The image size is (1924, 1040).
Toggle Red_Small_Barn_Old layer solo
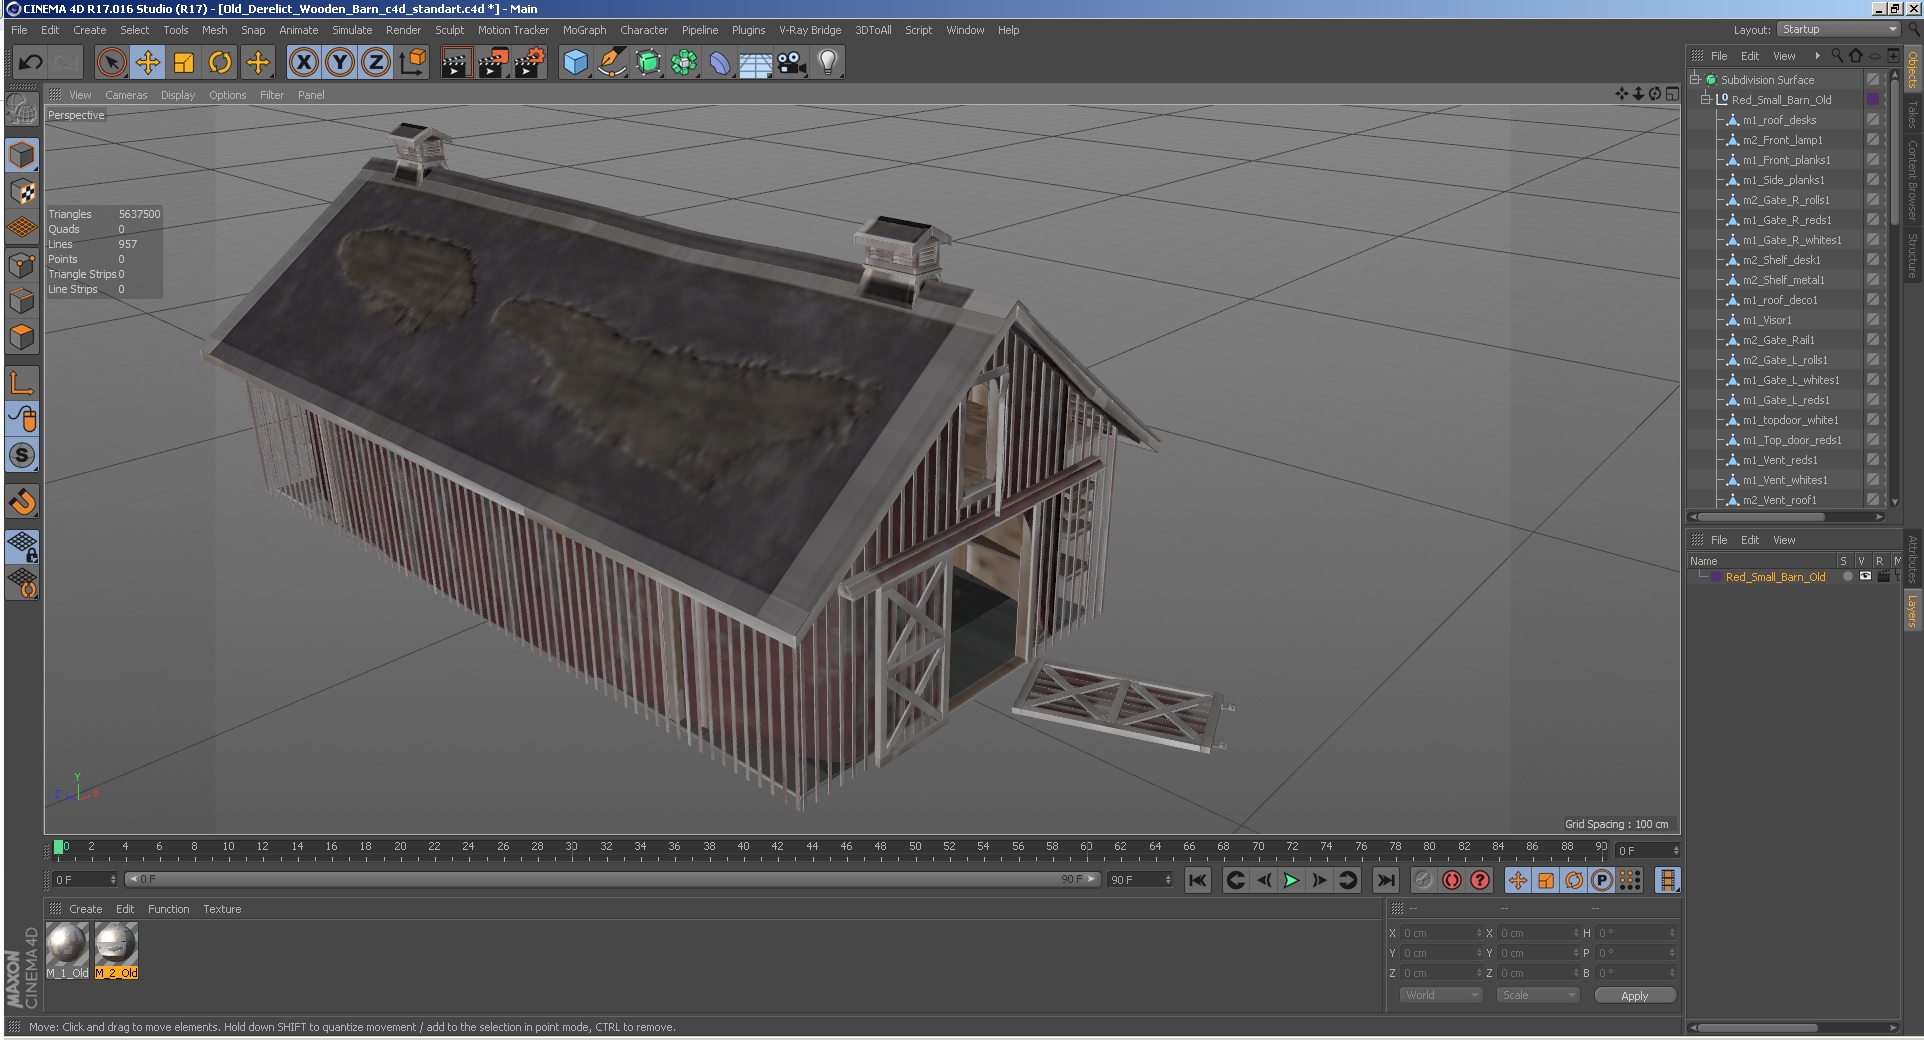[1847, 576]
